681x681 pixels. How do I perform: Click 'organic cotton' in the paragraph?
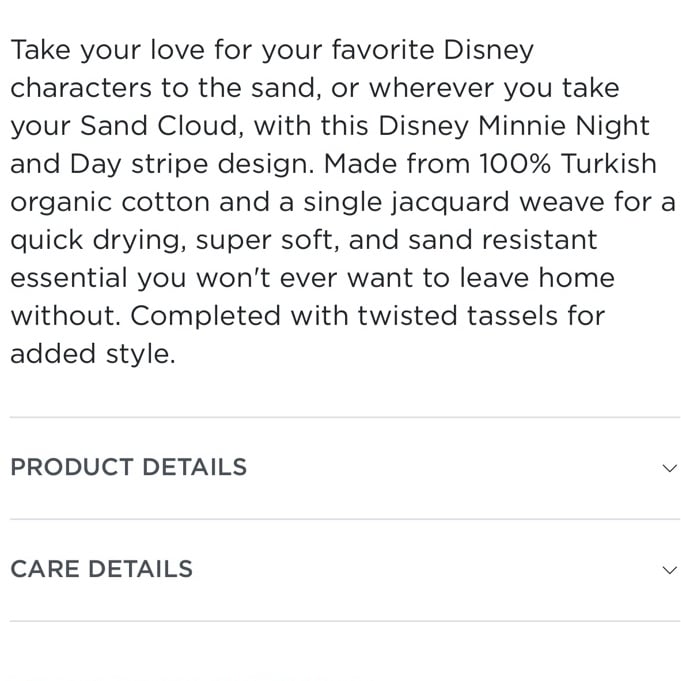click(x=110, y=203)
